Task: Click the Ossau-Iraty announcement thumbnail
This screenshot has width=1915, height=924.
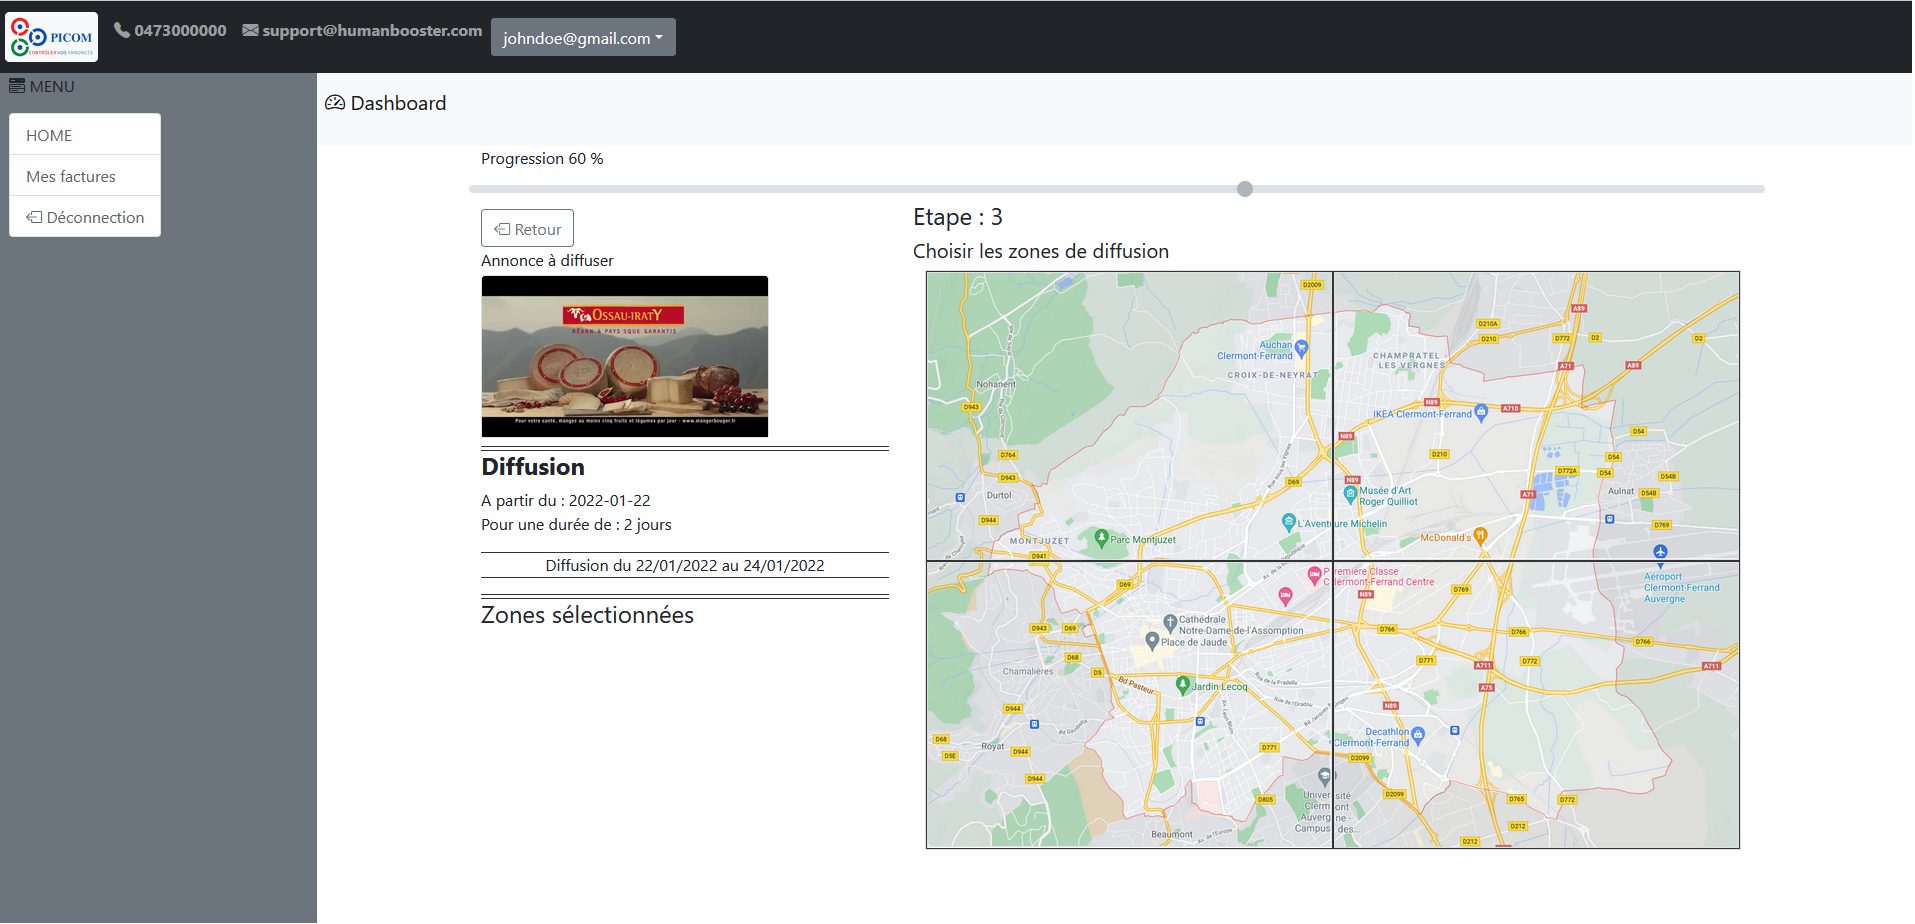Action: pos(625,356)
